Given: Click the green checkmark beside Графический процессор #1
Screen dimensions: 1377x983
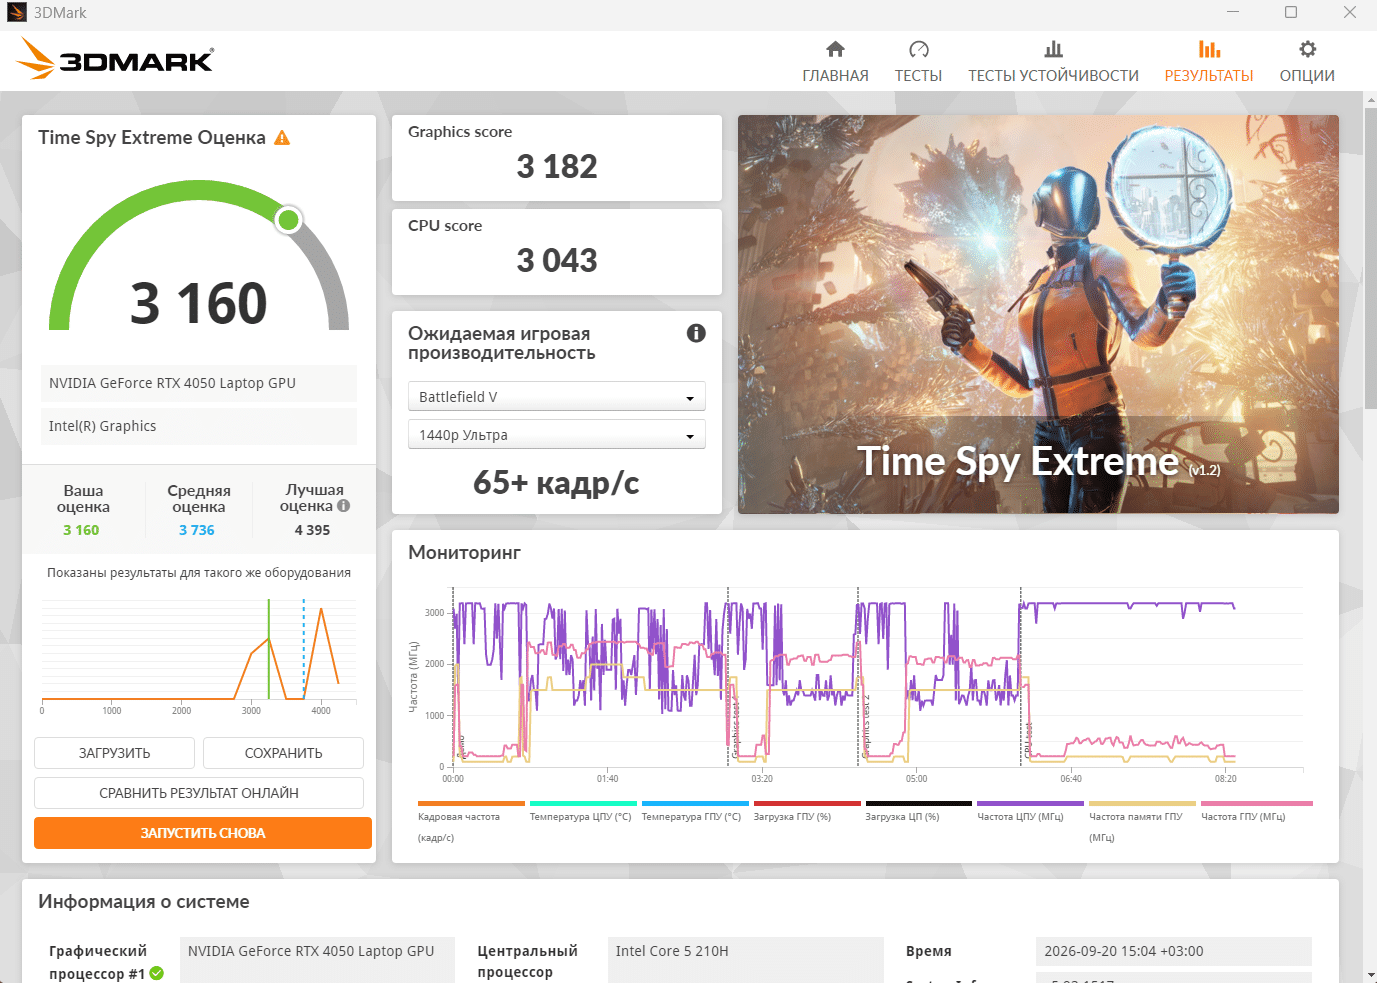Looking at the screenshot, I should click(x=157, y=973).
